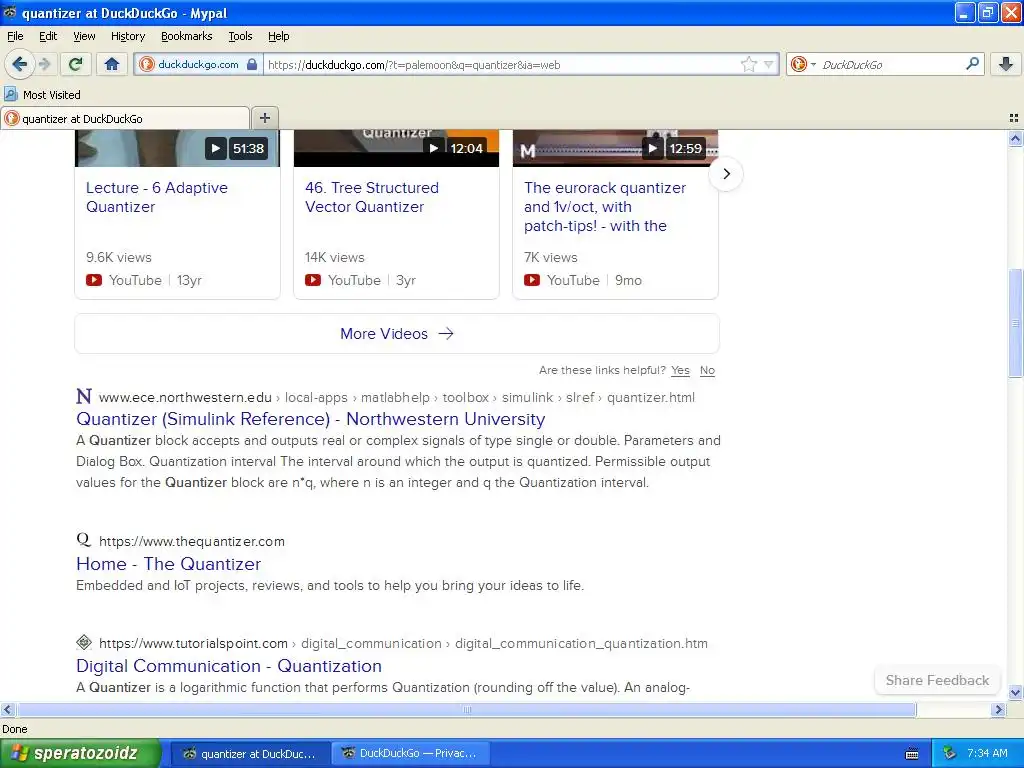The image size is (1024, 768).
Task: Click the horizontal scrollbar right arrow
Action: click(998, 709)
